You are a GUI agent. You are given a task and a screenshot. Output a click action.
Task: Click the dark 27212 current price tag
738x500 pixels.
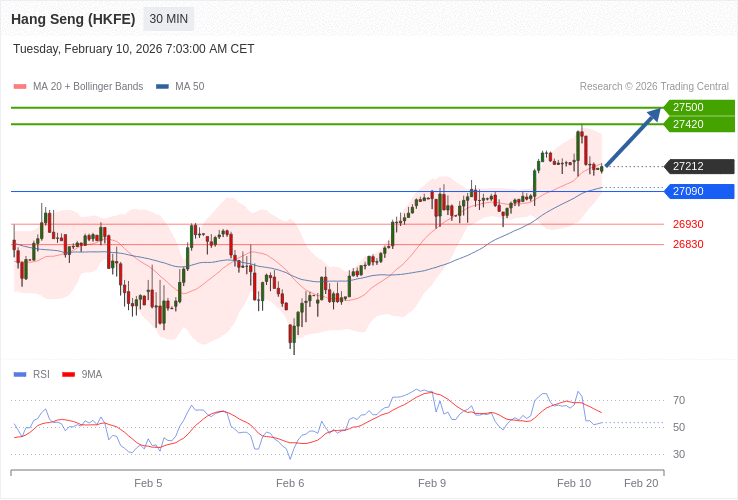coord(699,167)
